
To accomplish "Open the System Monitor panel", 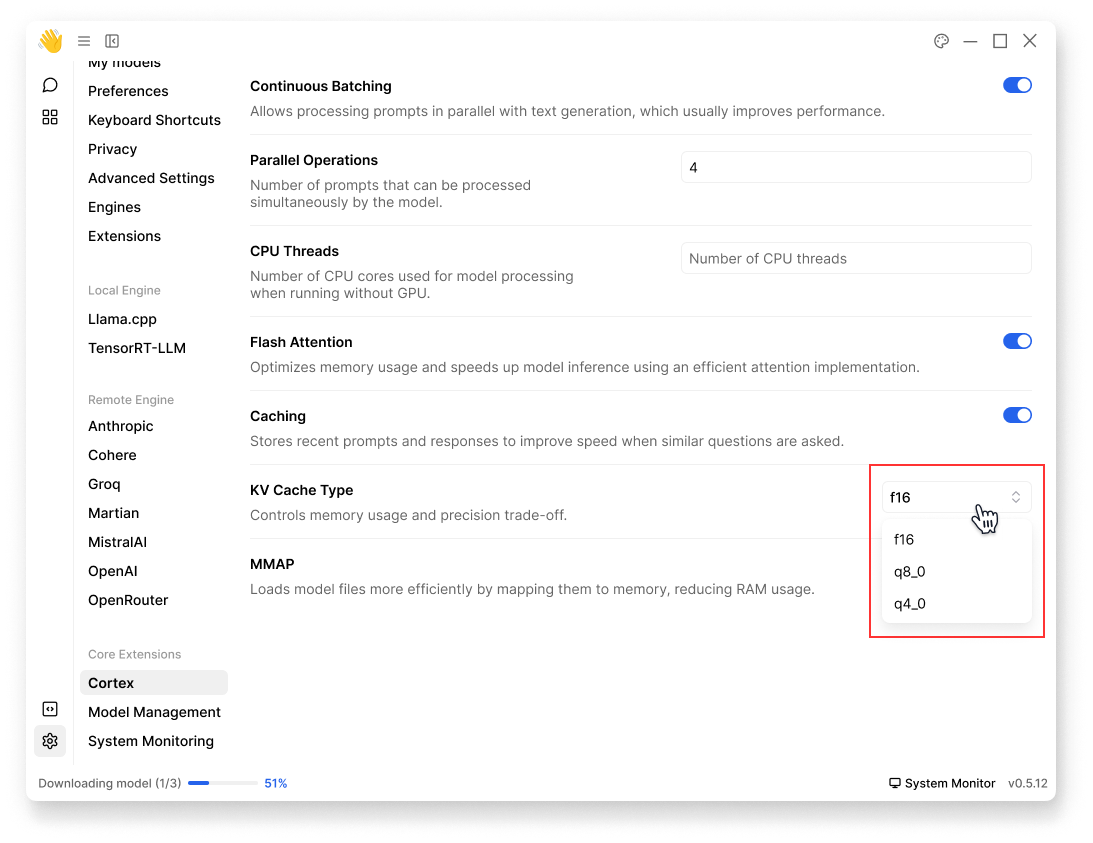I will [x=942, y=783].
